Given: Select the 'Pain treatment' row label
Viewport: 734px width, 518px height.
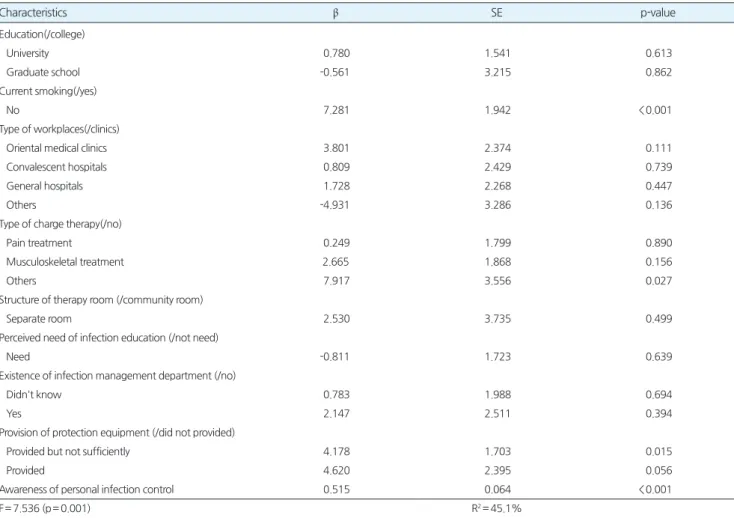Looking at the screenshot, I should pos(39,243).
